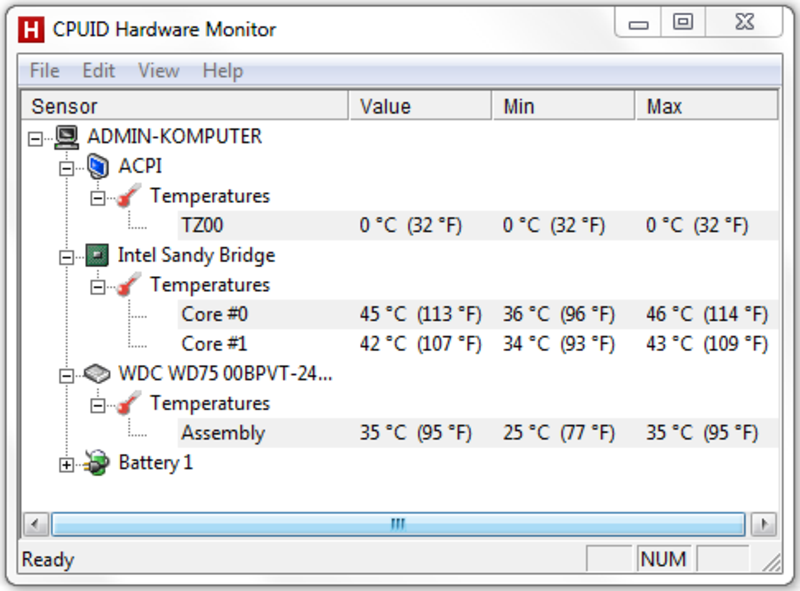Select the TZ00 sensor row

click(x=478, y=226)
